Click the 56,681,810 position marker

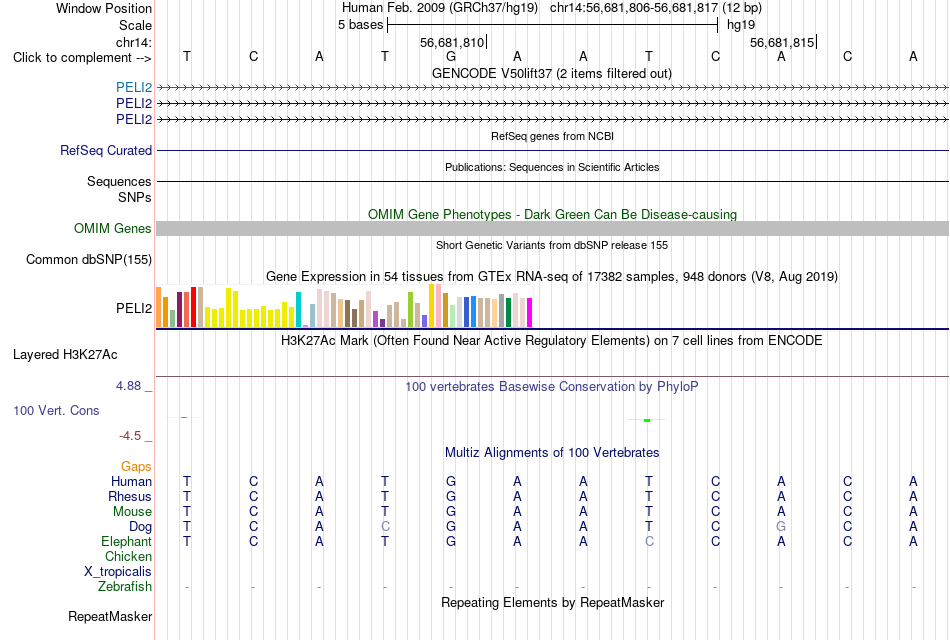coord(453,42)
